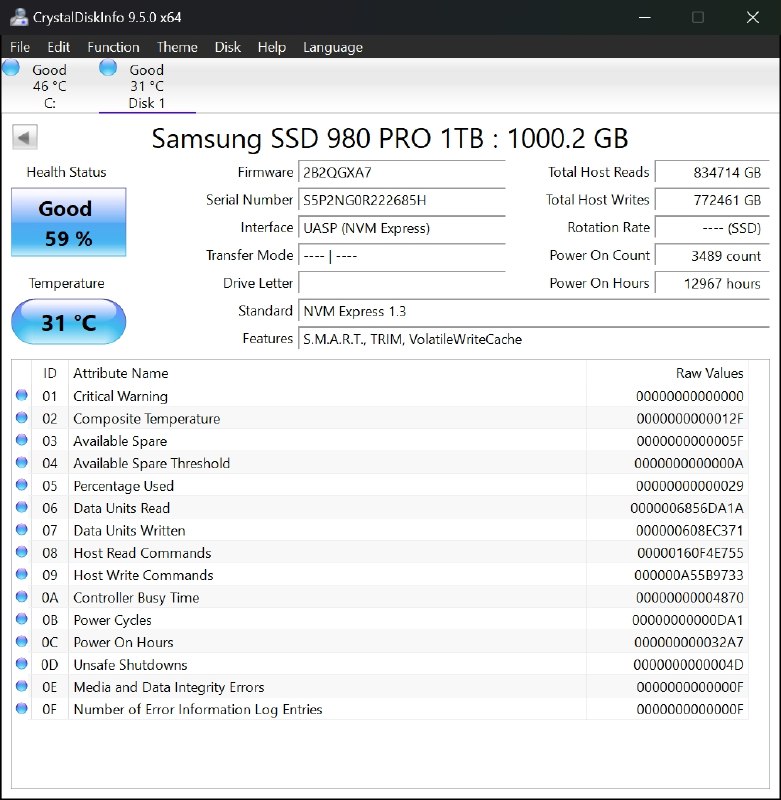This screenshot has width=781, height=800.
Task: Click the Disk 1 blue status orb
Action: coord(108,68)
